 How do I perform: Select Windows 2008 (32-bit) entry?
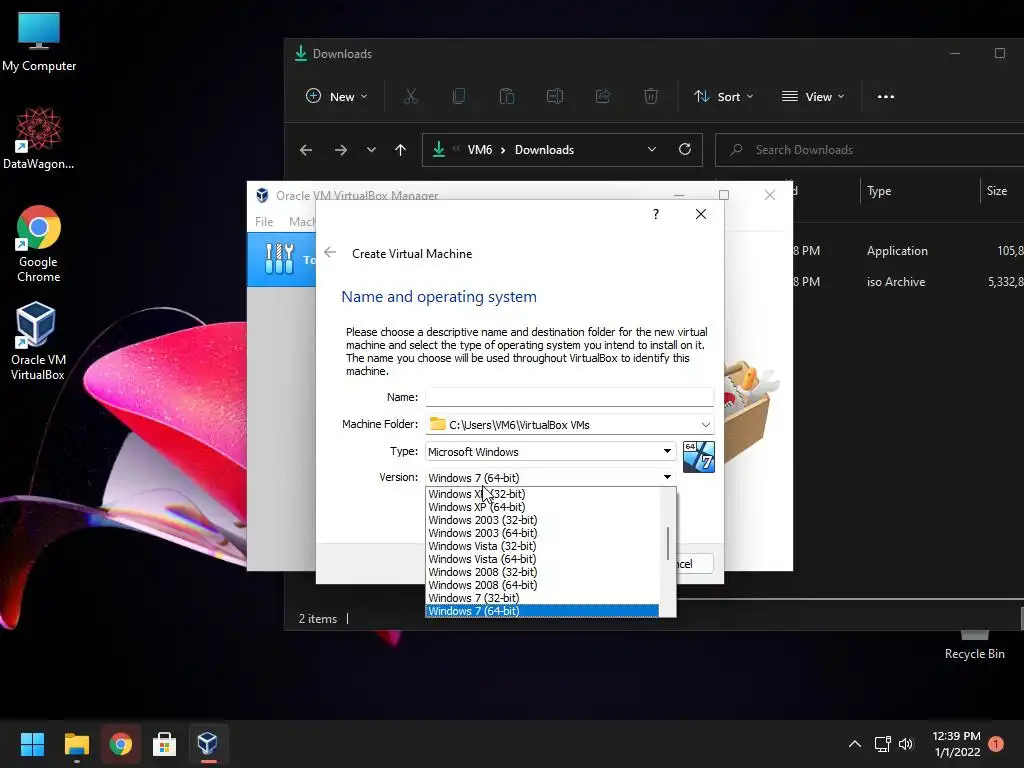pyautogui.click(x=542, y=573)
